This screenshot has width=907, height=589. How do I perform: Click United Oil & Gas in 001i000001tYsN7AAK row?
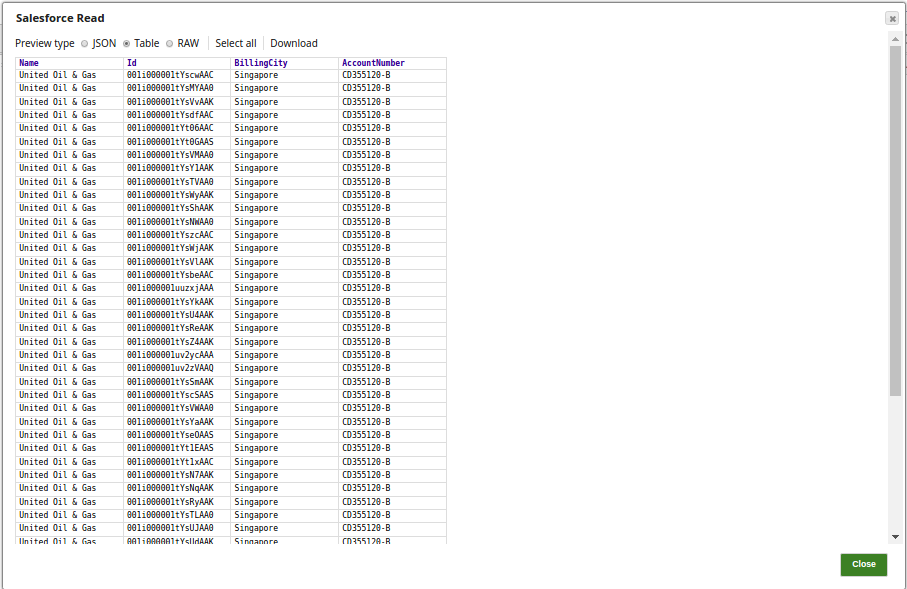click(57, 474)
